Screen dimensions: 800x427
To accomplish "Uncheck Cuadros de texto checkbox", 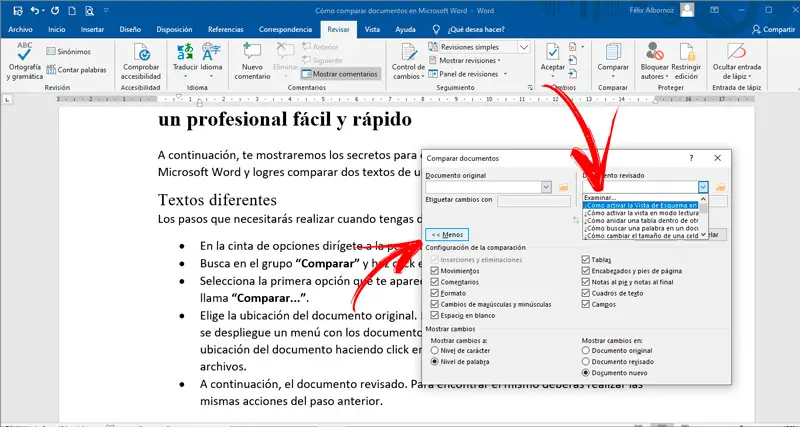I will coord(586,293).
